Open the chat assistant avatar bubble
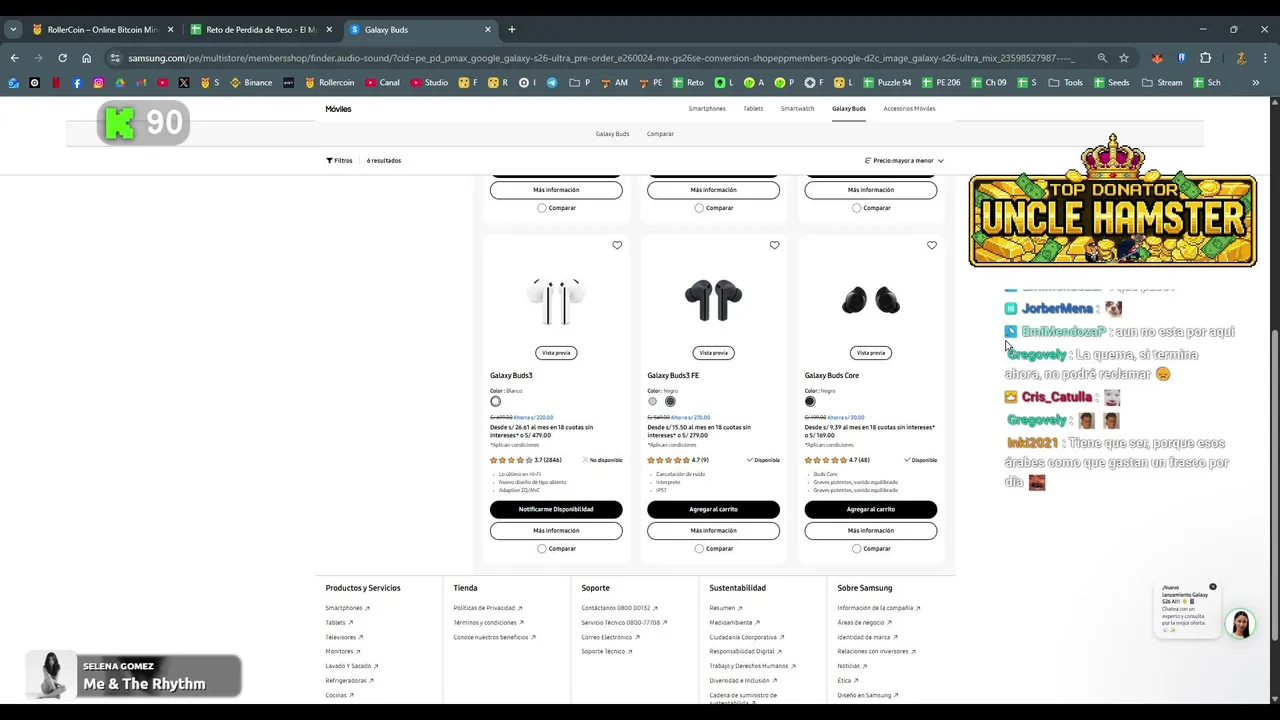This screenshot has width=1280, height=720. [x=1240, y=623]
